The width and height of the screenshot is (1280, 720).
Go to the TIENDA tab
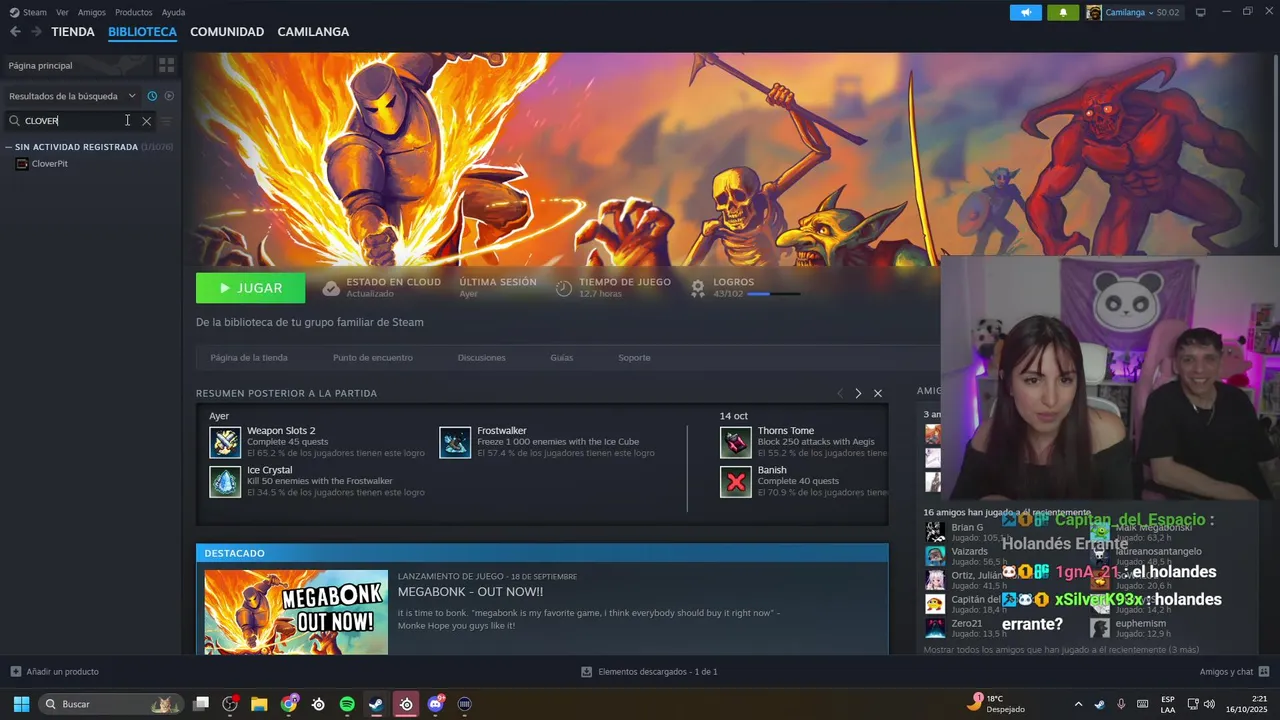point(73,32)
